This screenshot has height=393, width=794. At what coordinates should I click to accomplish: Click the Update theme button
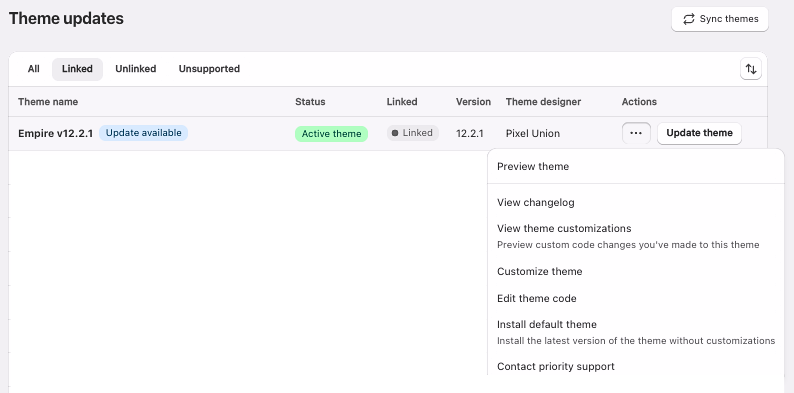tap(699, 133)
